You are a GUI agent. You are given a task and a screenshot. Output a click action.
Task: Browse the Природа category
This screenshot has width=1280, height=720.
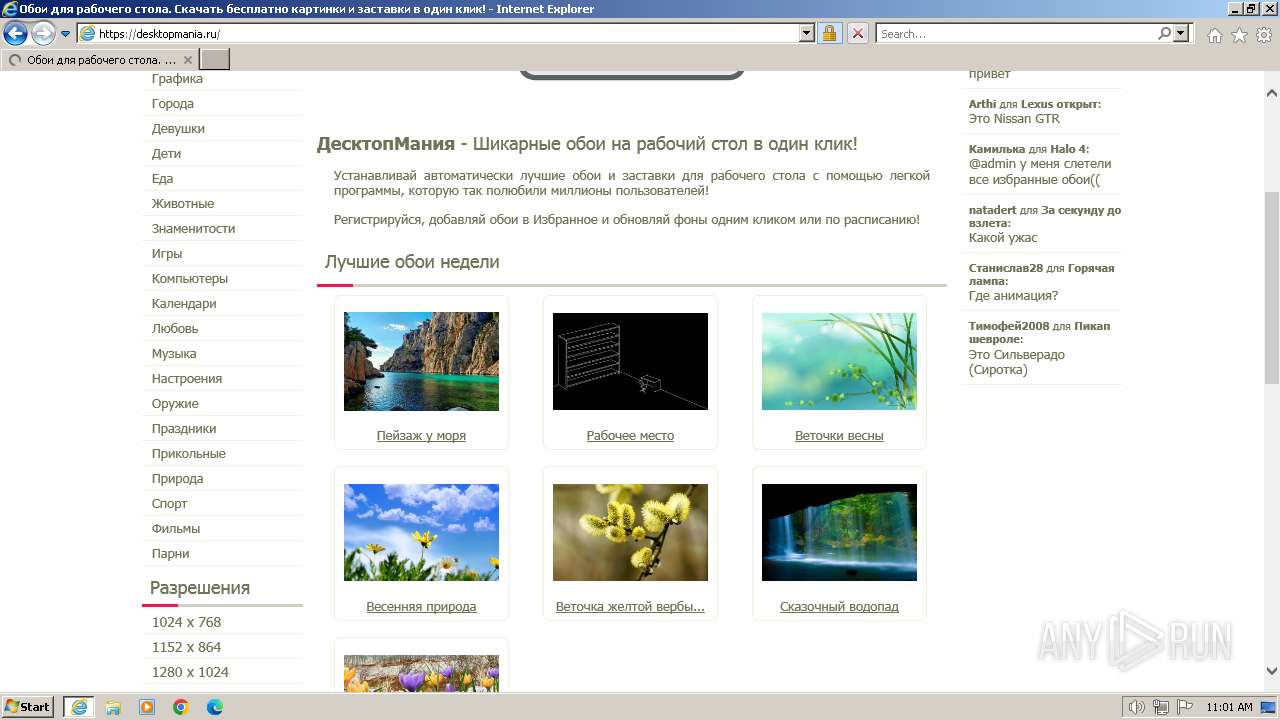(x=177, y=479)
